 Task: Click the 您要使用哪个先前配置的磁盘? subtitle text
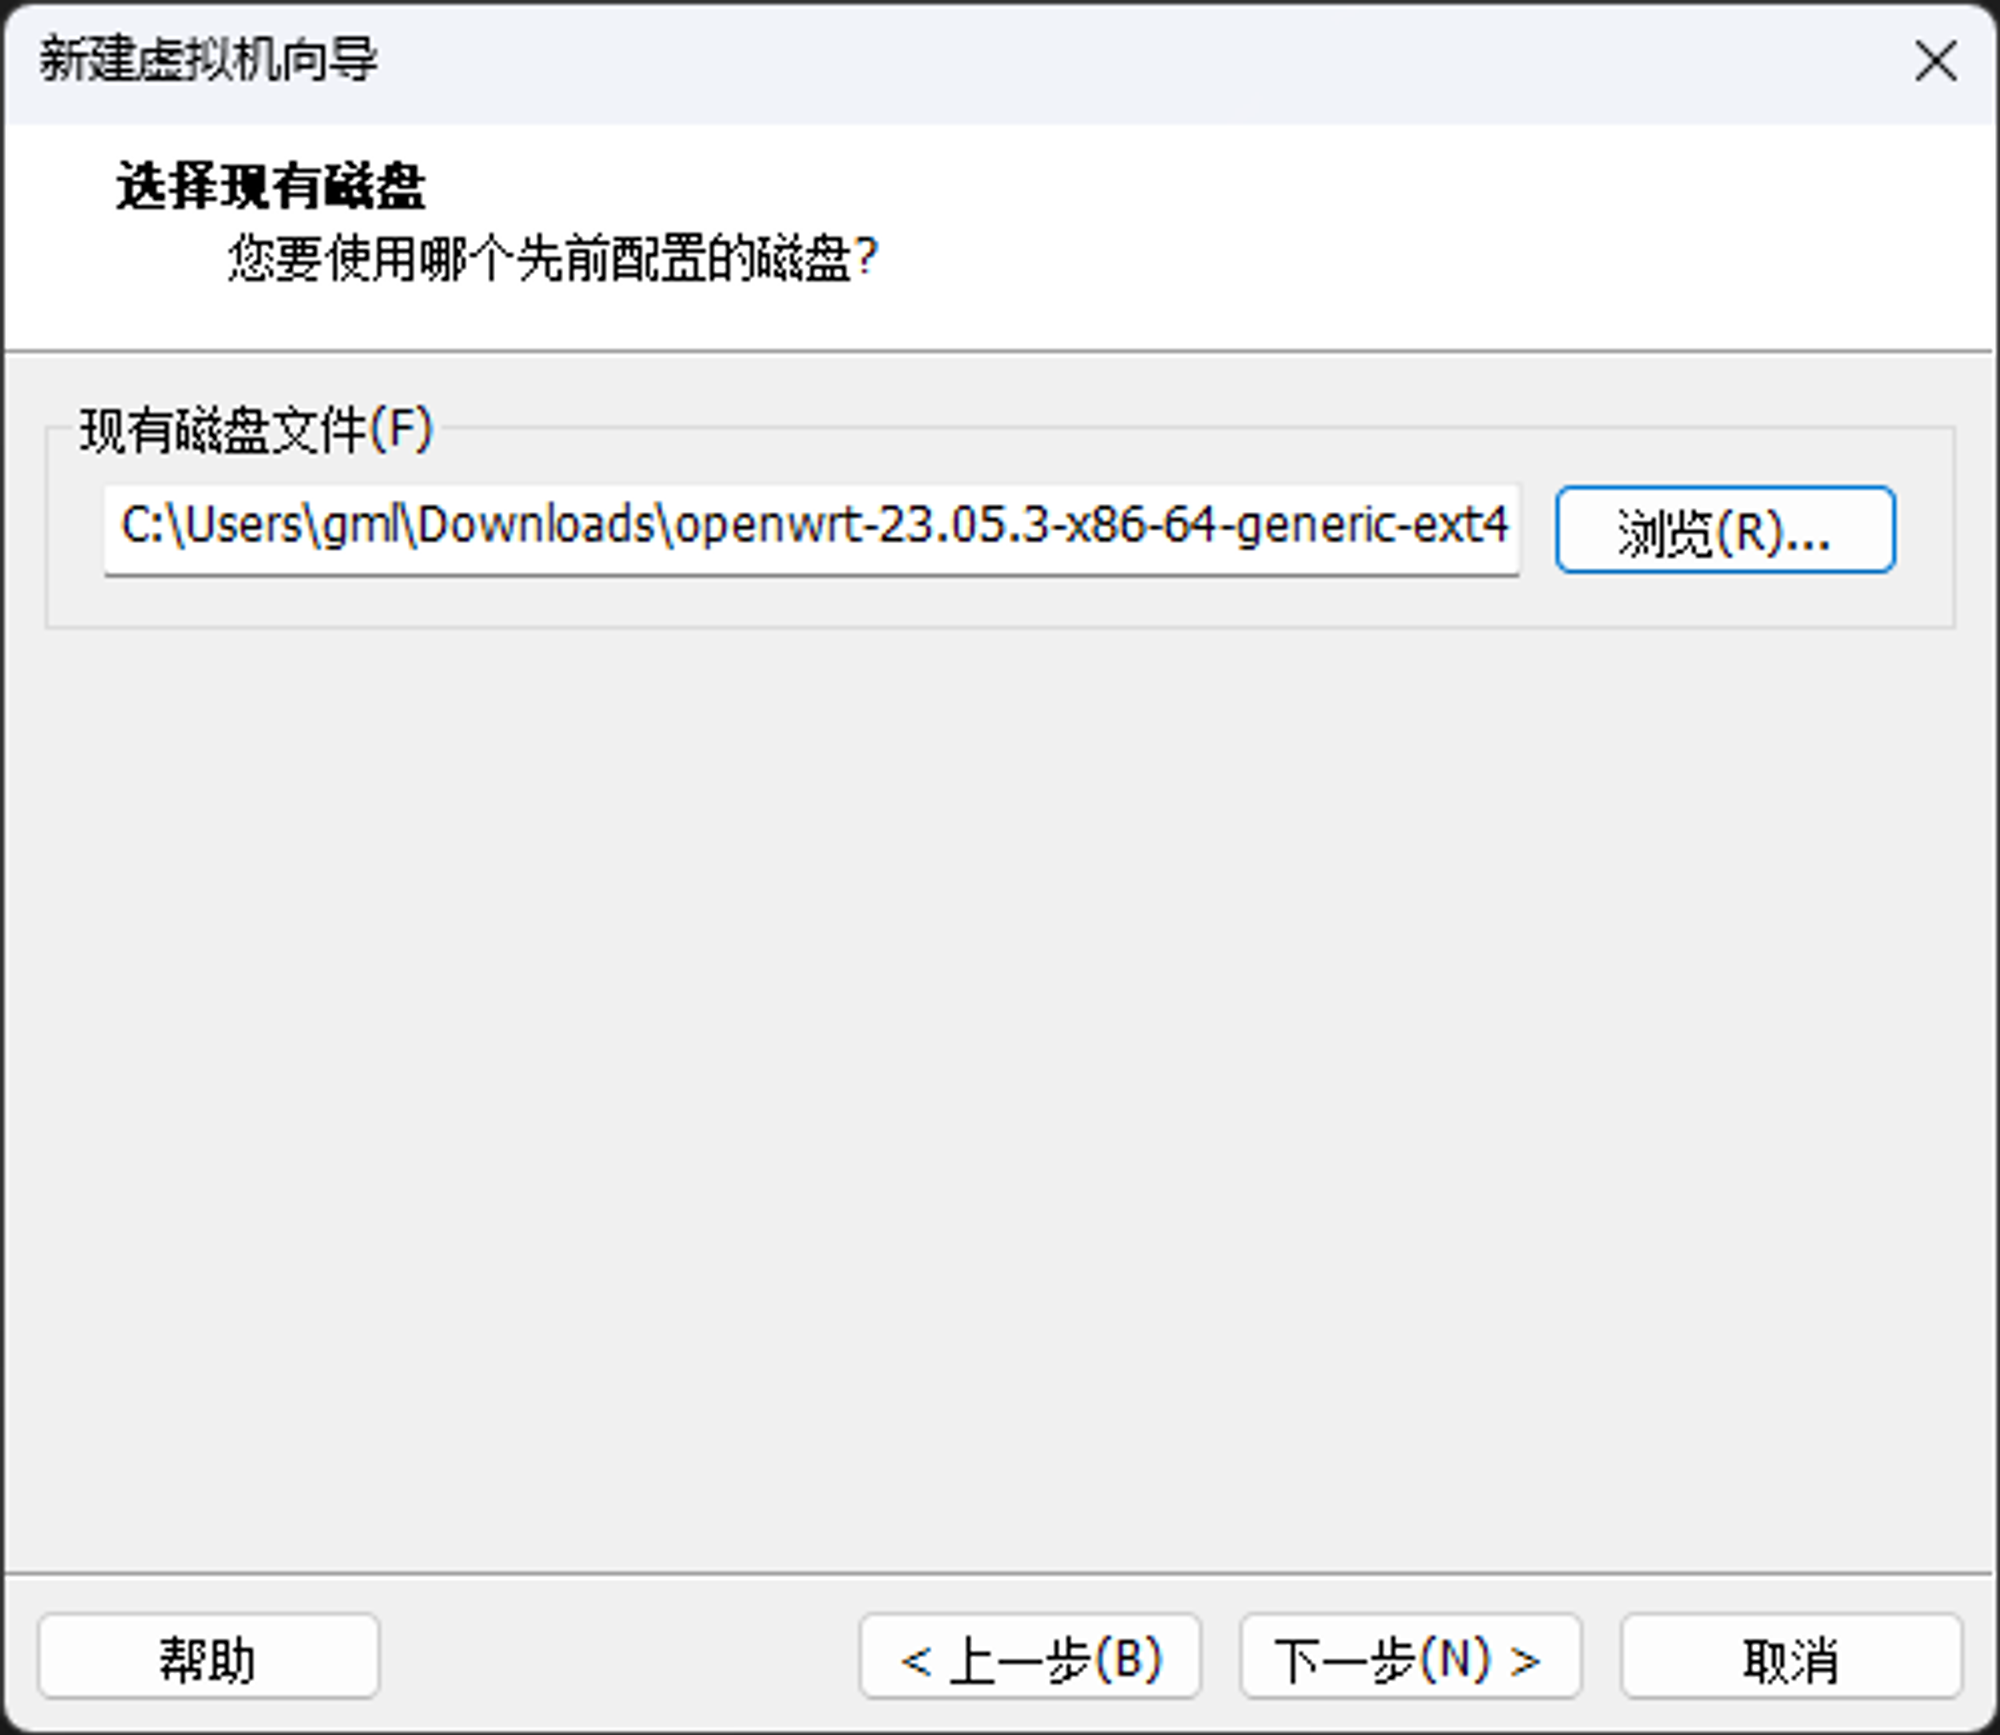pyautogui.click(x=552, y=260)
